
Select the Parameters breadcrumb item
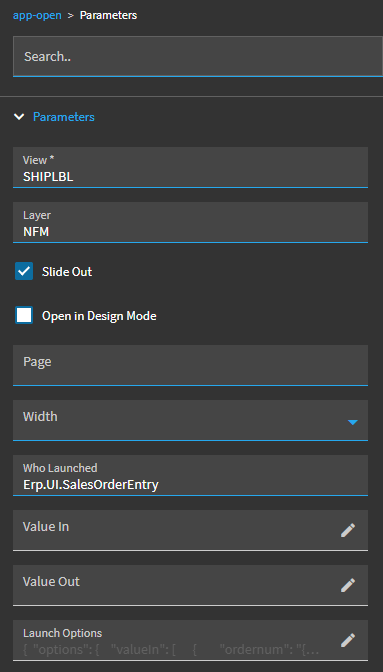108,15
